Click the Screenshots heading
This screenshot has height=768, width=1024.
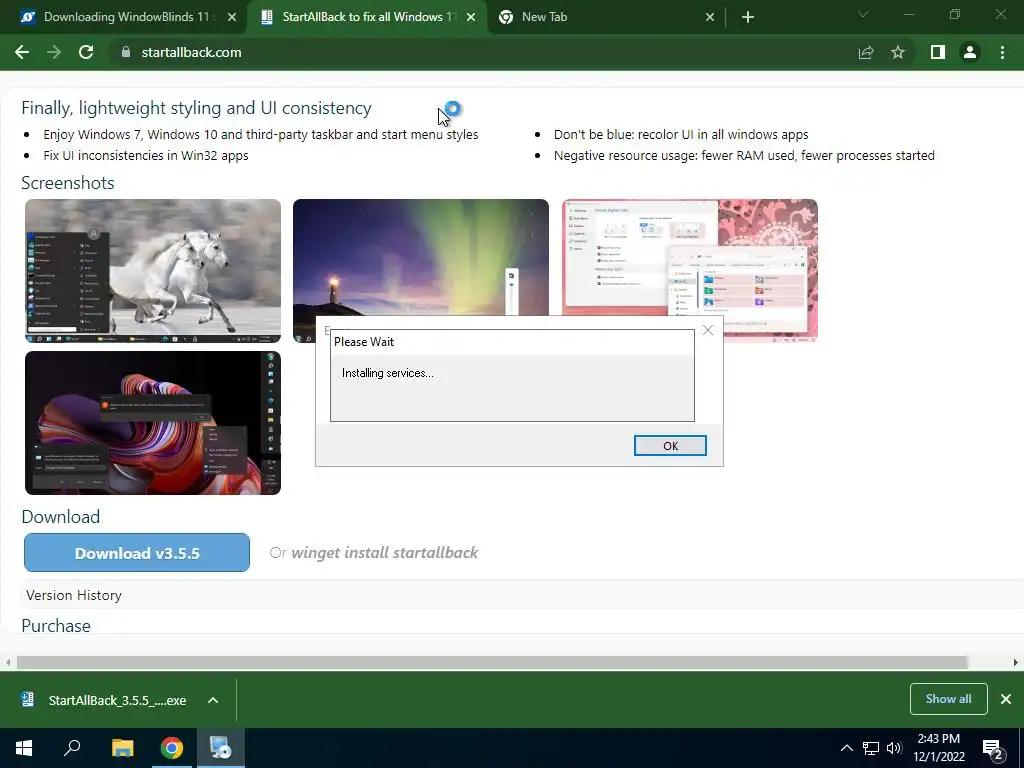(68, 183)
